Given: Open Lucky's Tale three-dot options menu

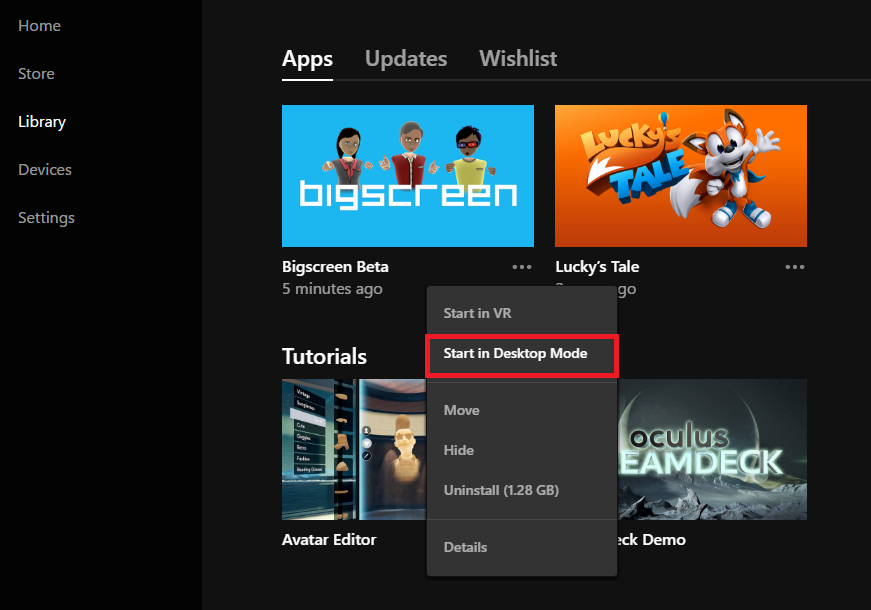Looking at the screenshot, I should click(795, 267).
